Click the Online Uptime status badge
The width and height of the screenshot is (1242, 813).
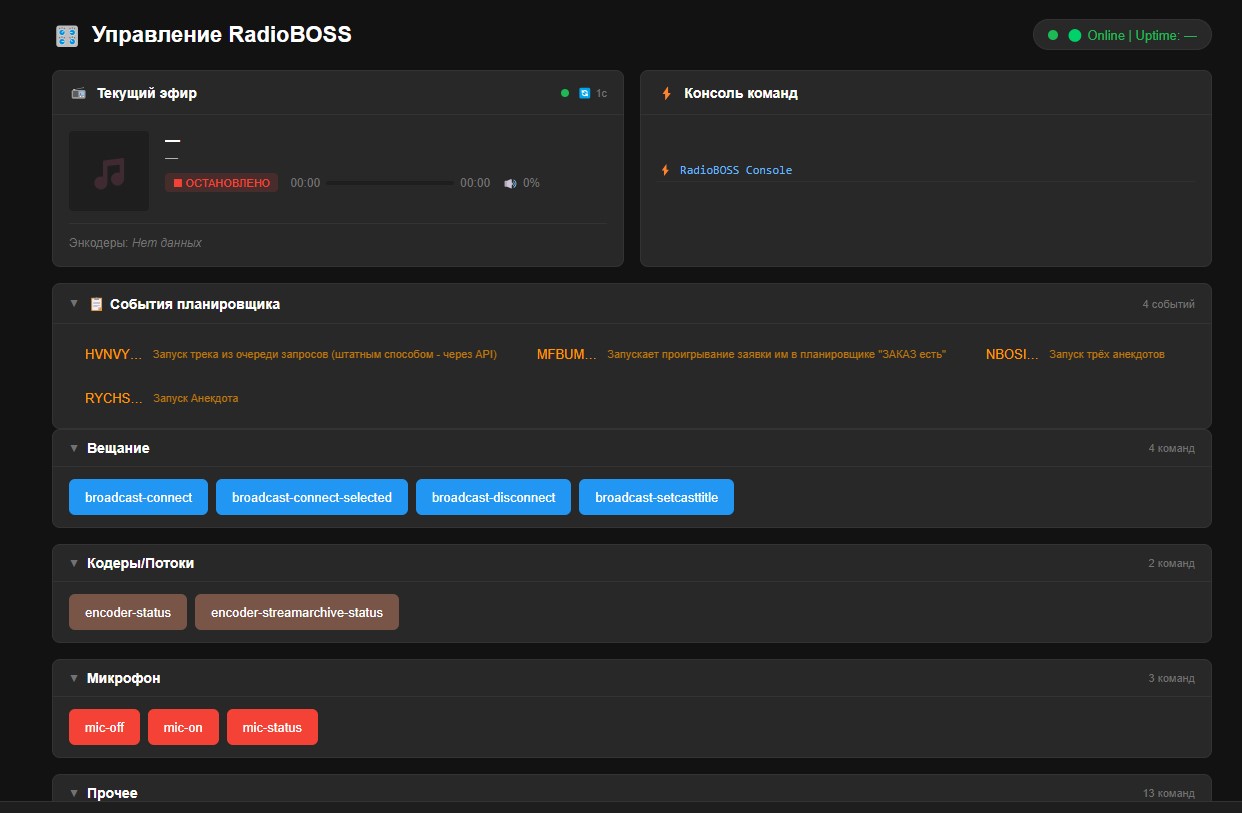coord(1122,35)
